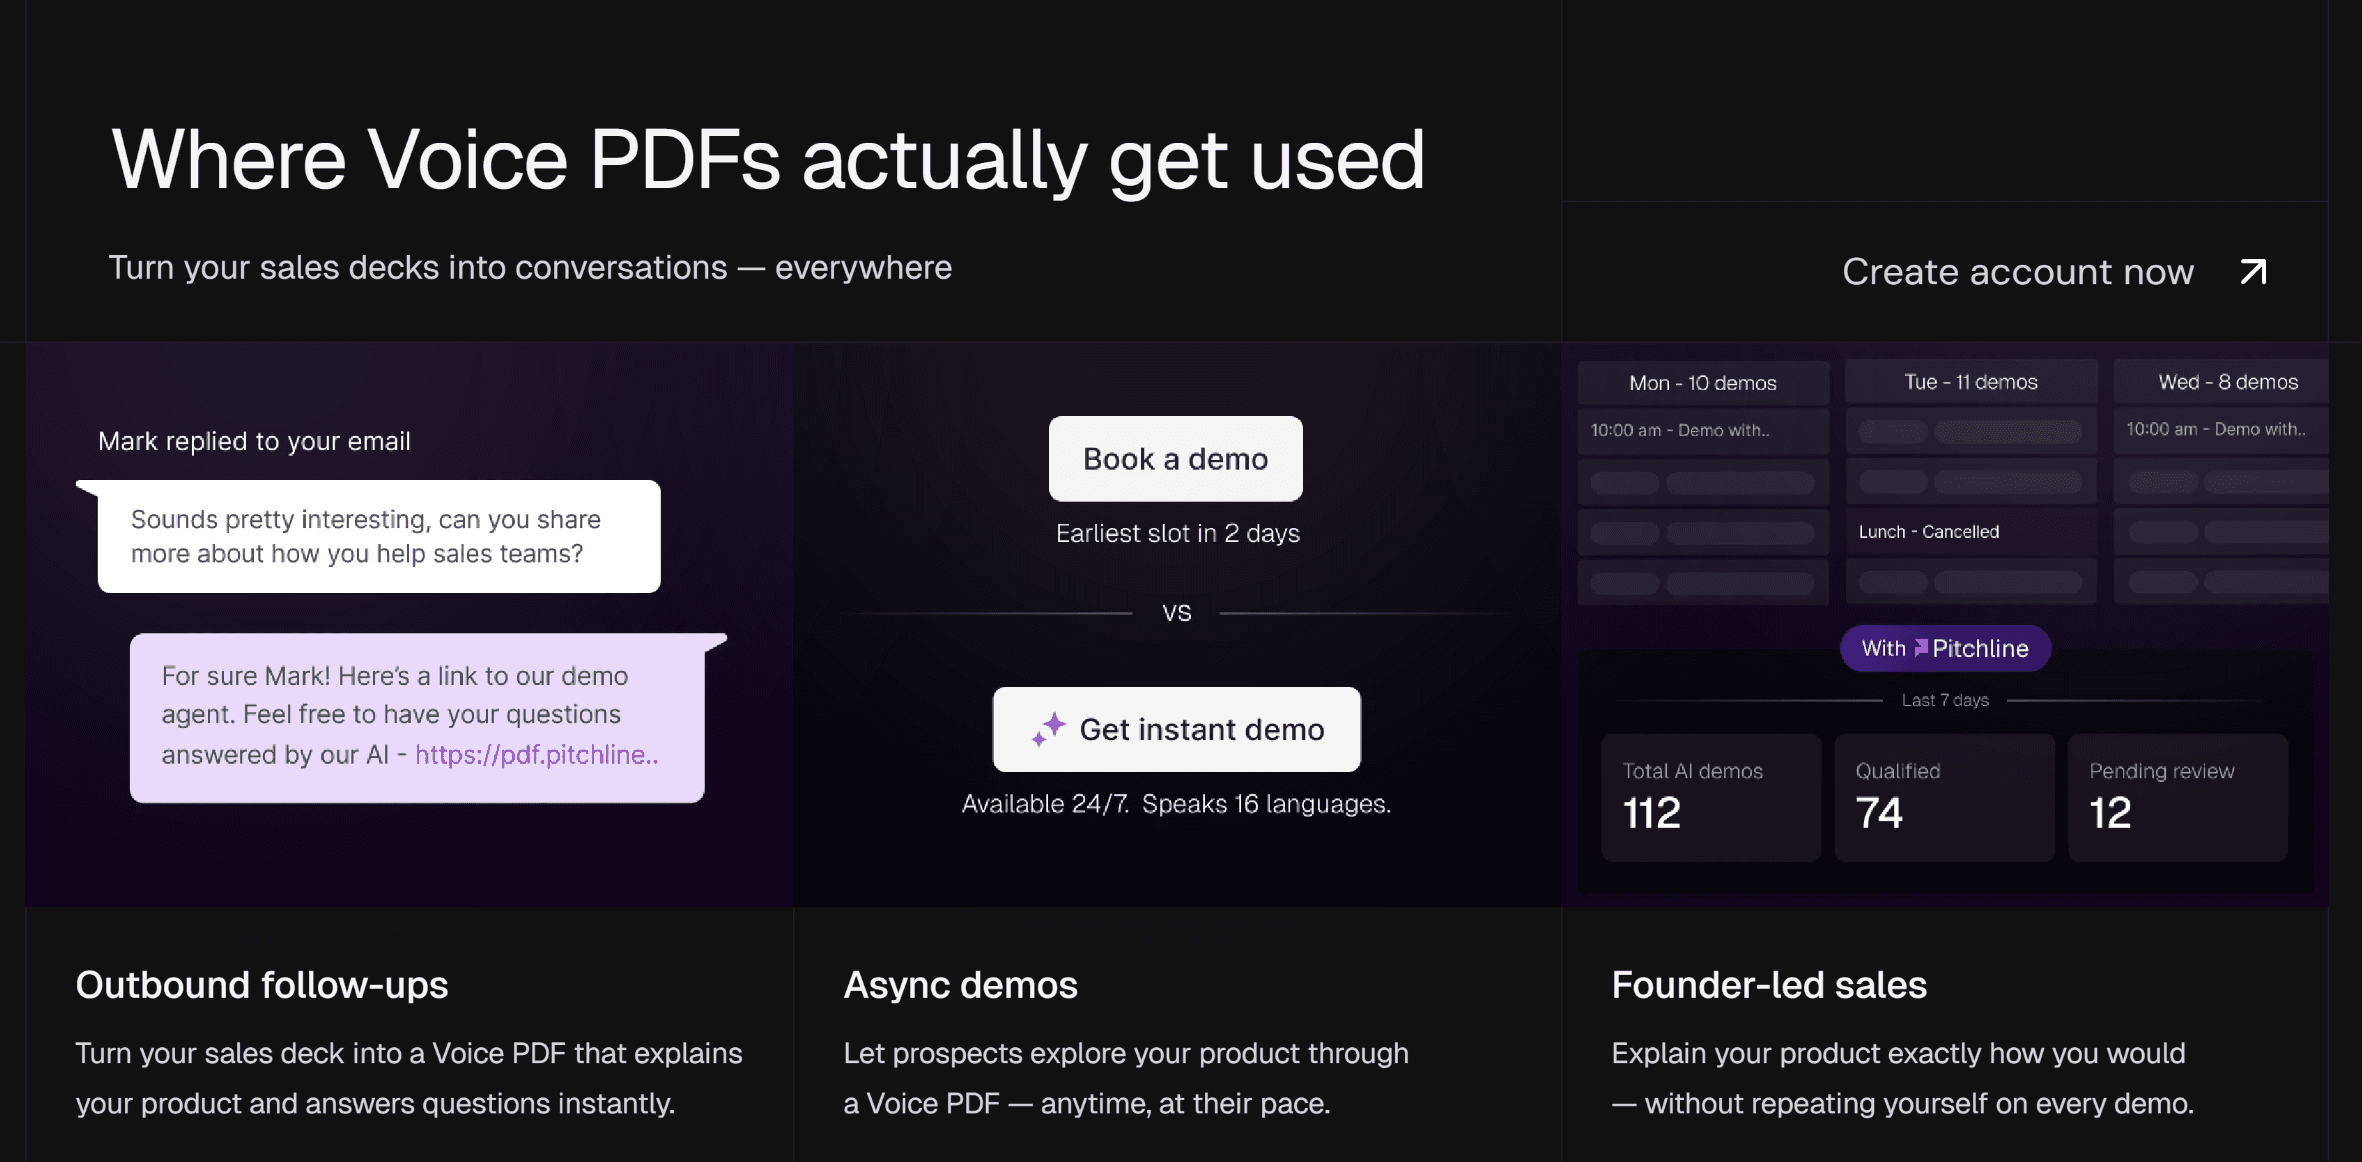Click the Total AI demos 112 card
The height and width of the screenshot is (1162, 2362).
1710,797
